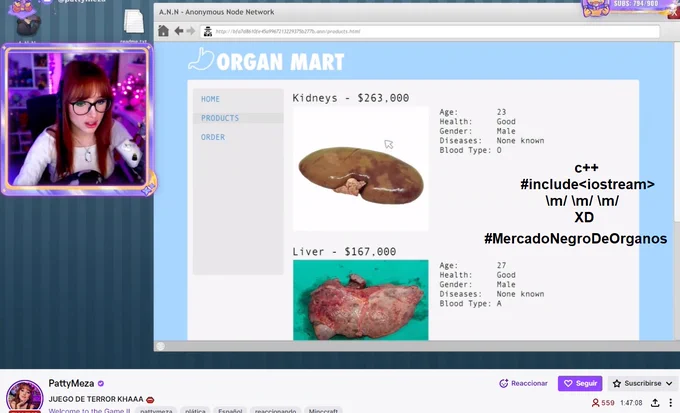The height and width of the screenshot is (413, 680).
Task: Open readme.txt file on the desktop
Action: pos(134,24)
